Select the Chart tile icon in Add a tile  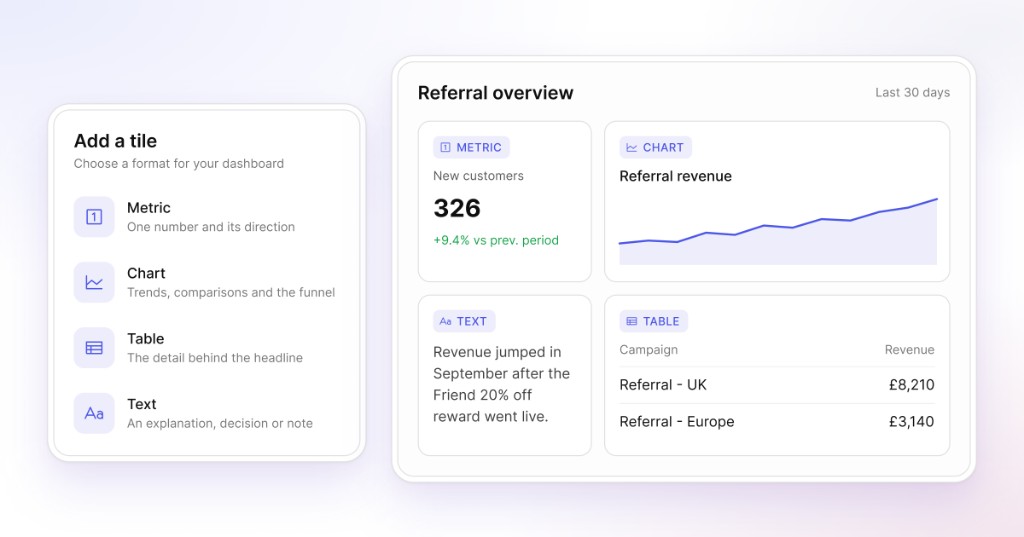(x=94, y=282)
